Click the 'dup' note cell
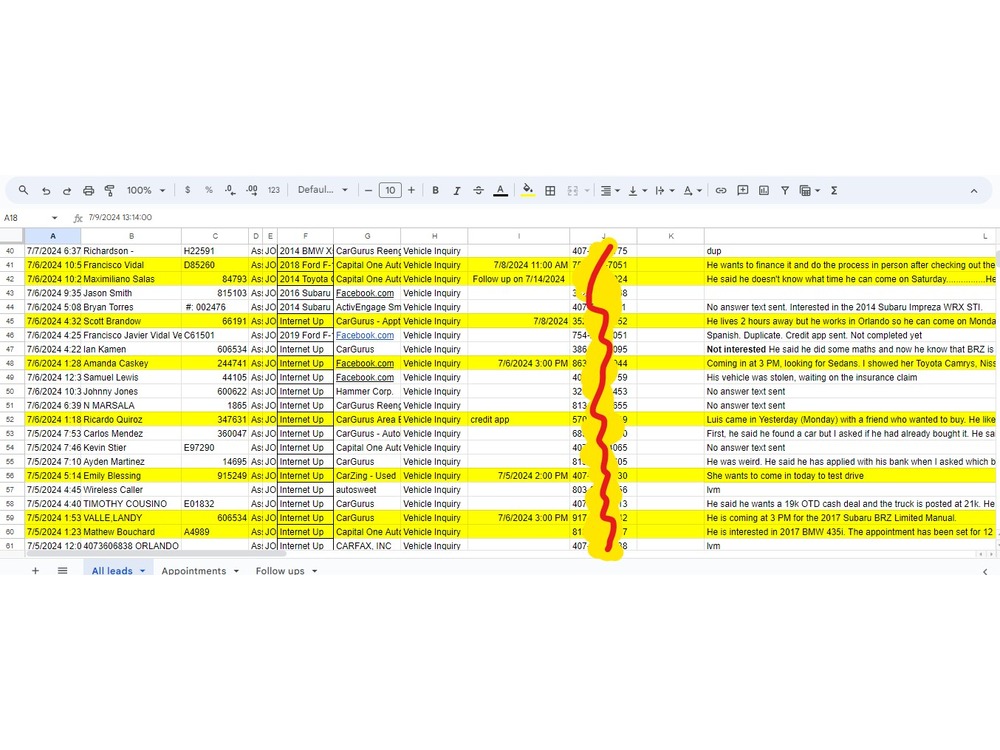 (x=851, y=251)
